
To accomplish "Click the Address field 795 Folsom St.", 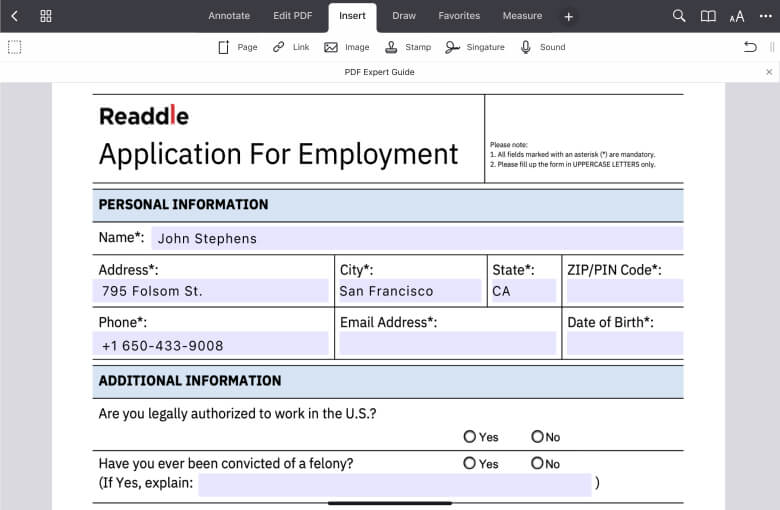I will (x=210, y=291).
